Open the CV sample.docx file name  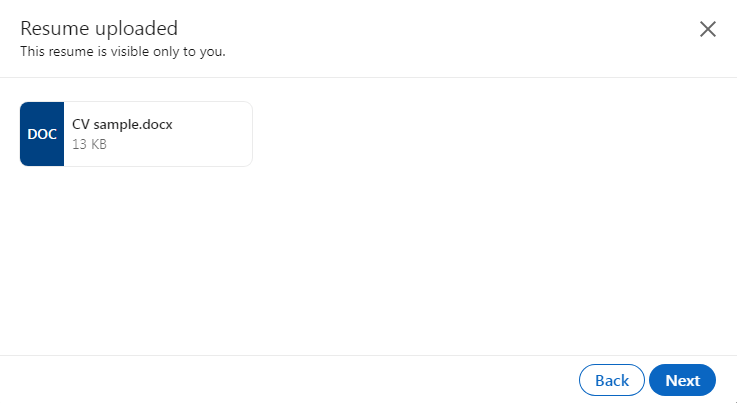click(x=122, y=125)
